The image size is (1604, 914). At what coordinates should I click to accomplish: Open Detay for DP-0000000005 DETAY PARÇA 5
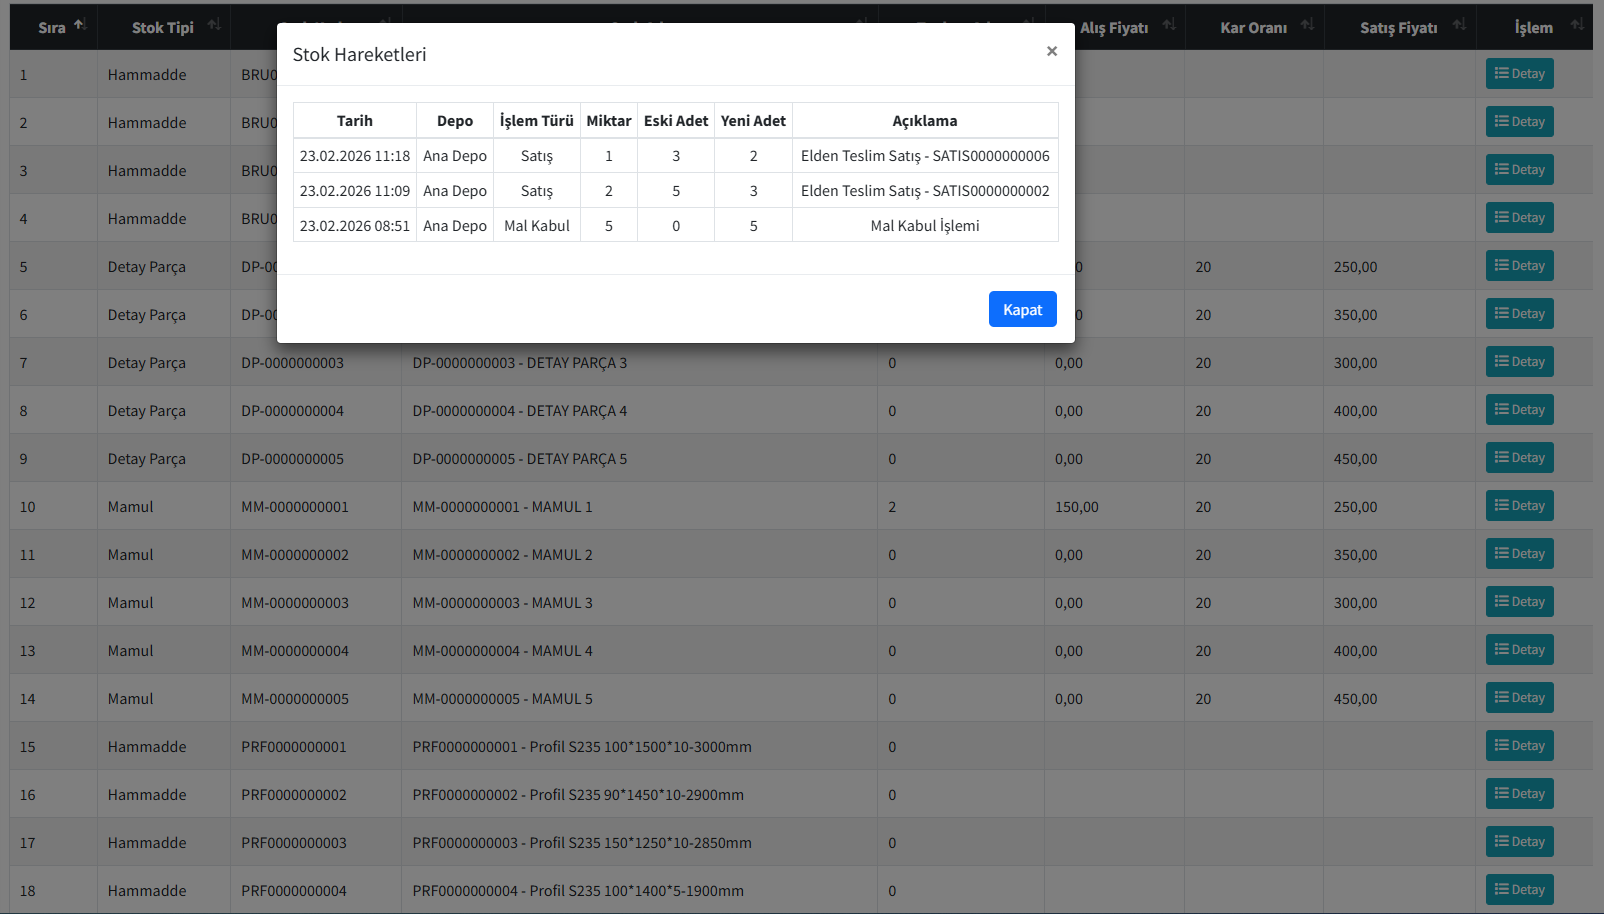pyautogui.click(x=1519, y=458)
